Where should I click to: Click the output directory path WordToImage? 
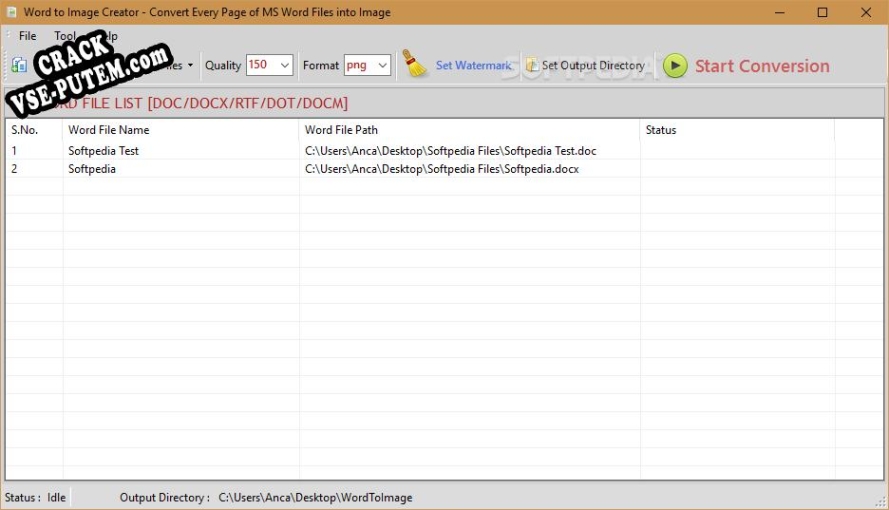[x=315, y=498]
